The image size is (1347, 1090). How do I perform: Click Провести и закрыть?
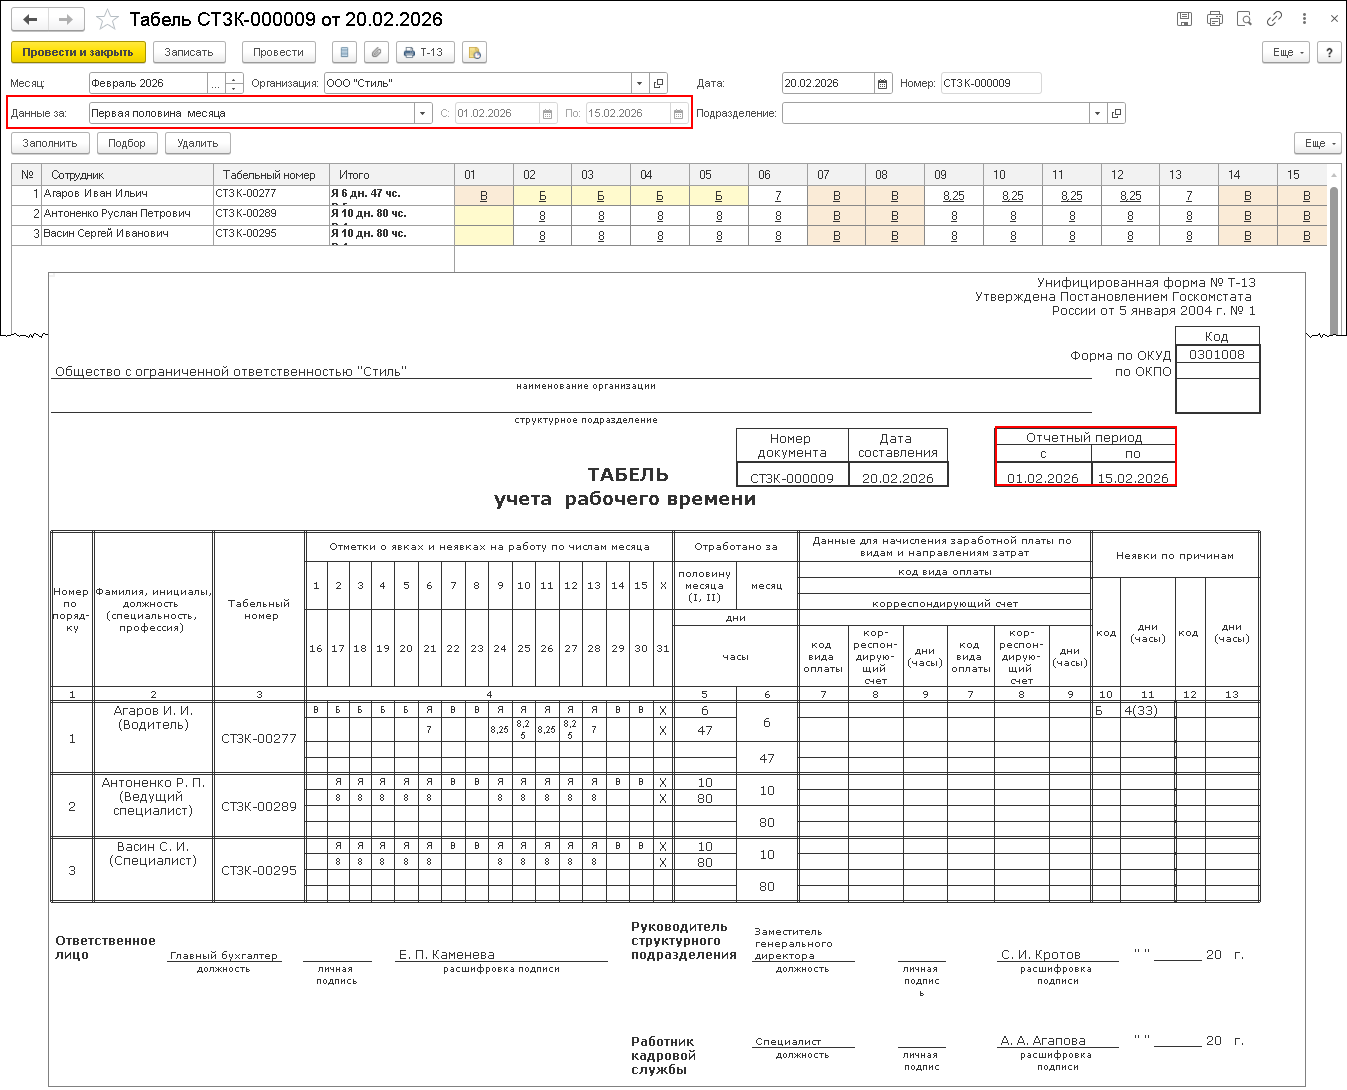78,52
